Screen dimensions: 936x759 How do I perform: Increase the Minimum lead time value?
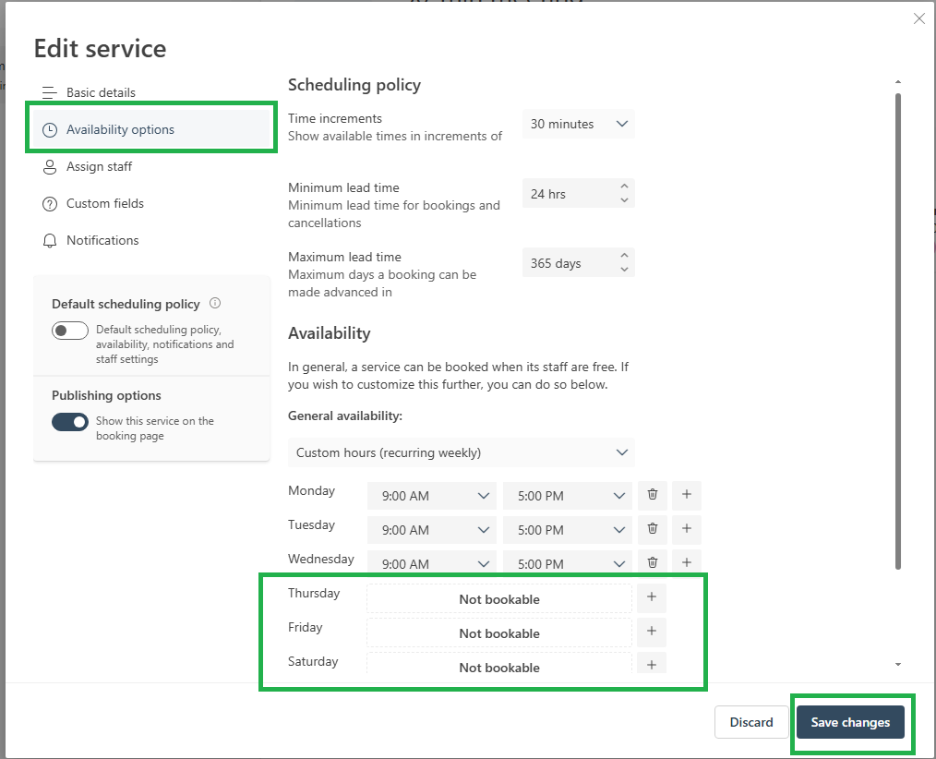point(624,186)
